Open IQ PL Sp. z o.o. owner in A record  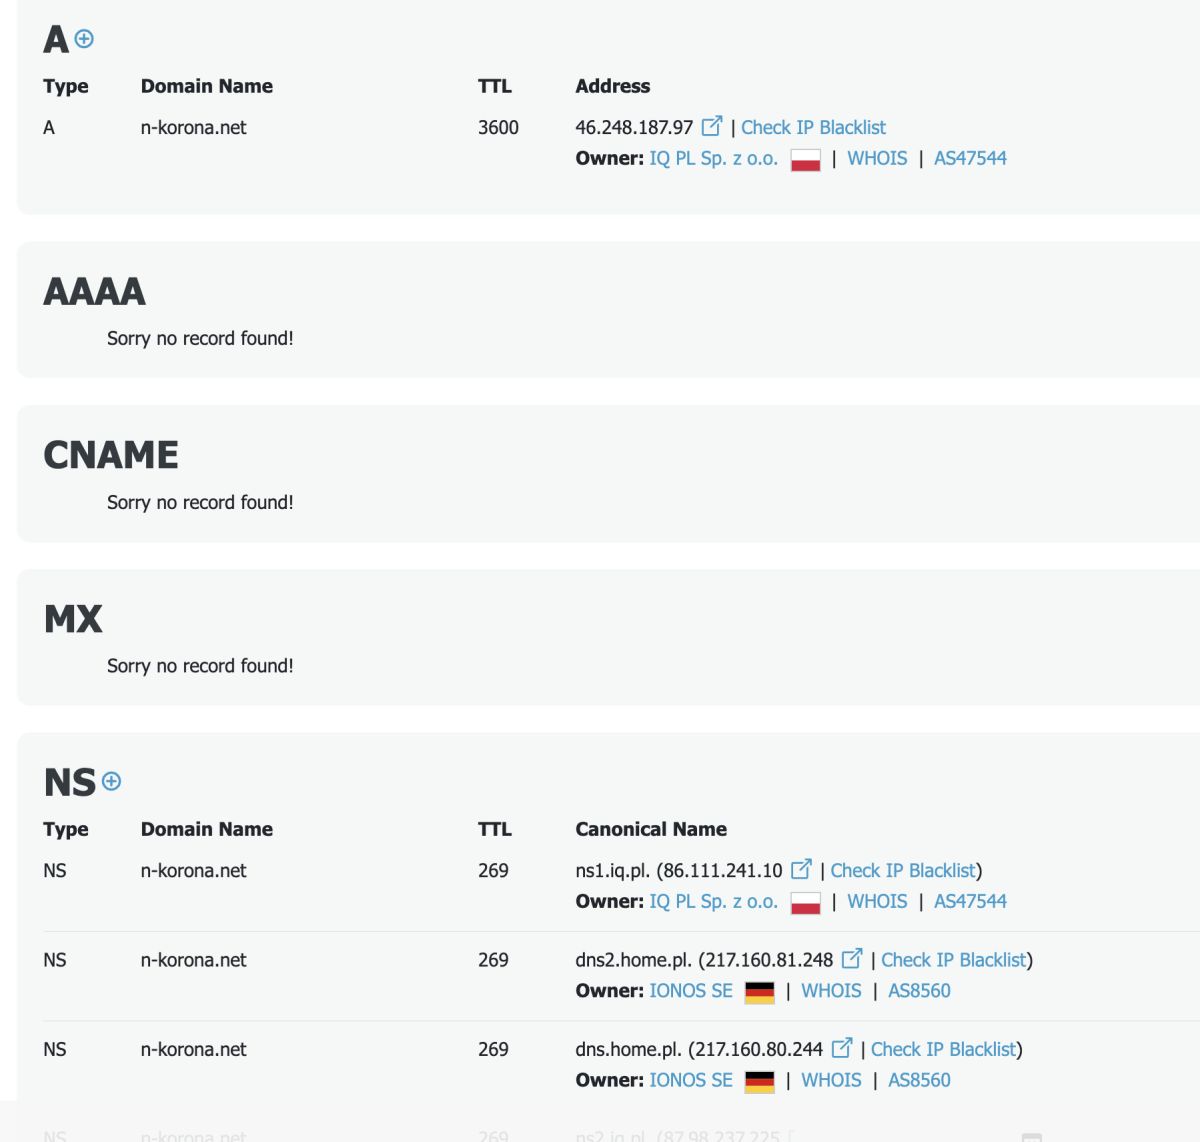[713, 158]
